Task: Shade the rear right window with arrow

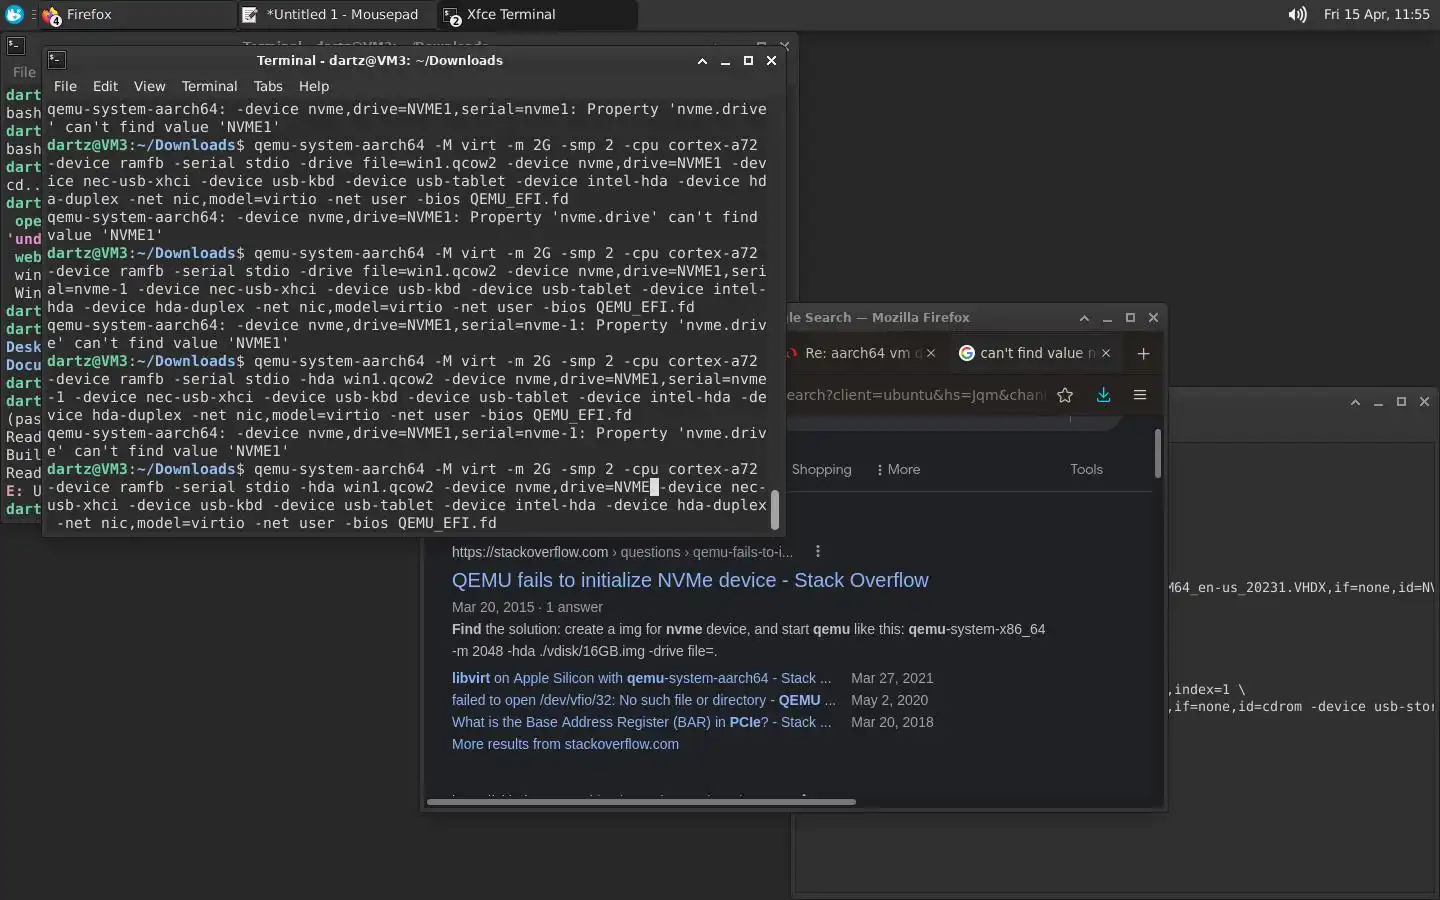Action: pyautogui.click(x=1355, y=402)
